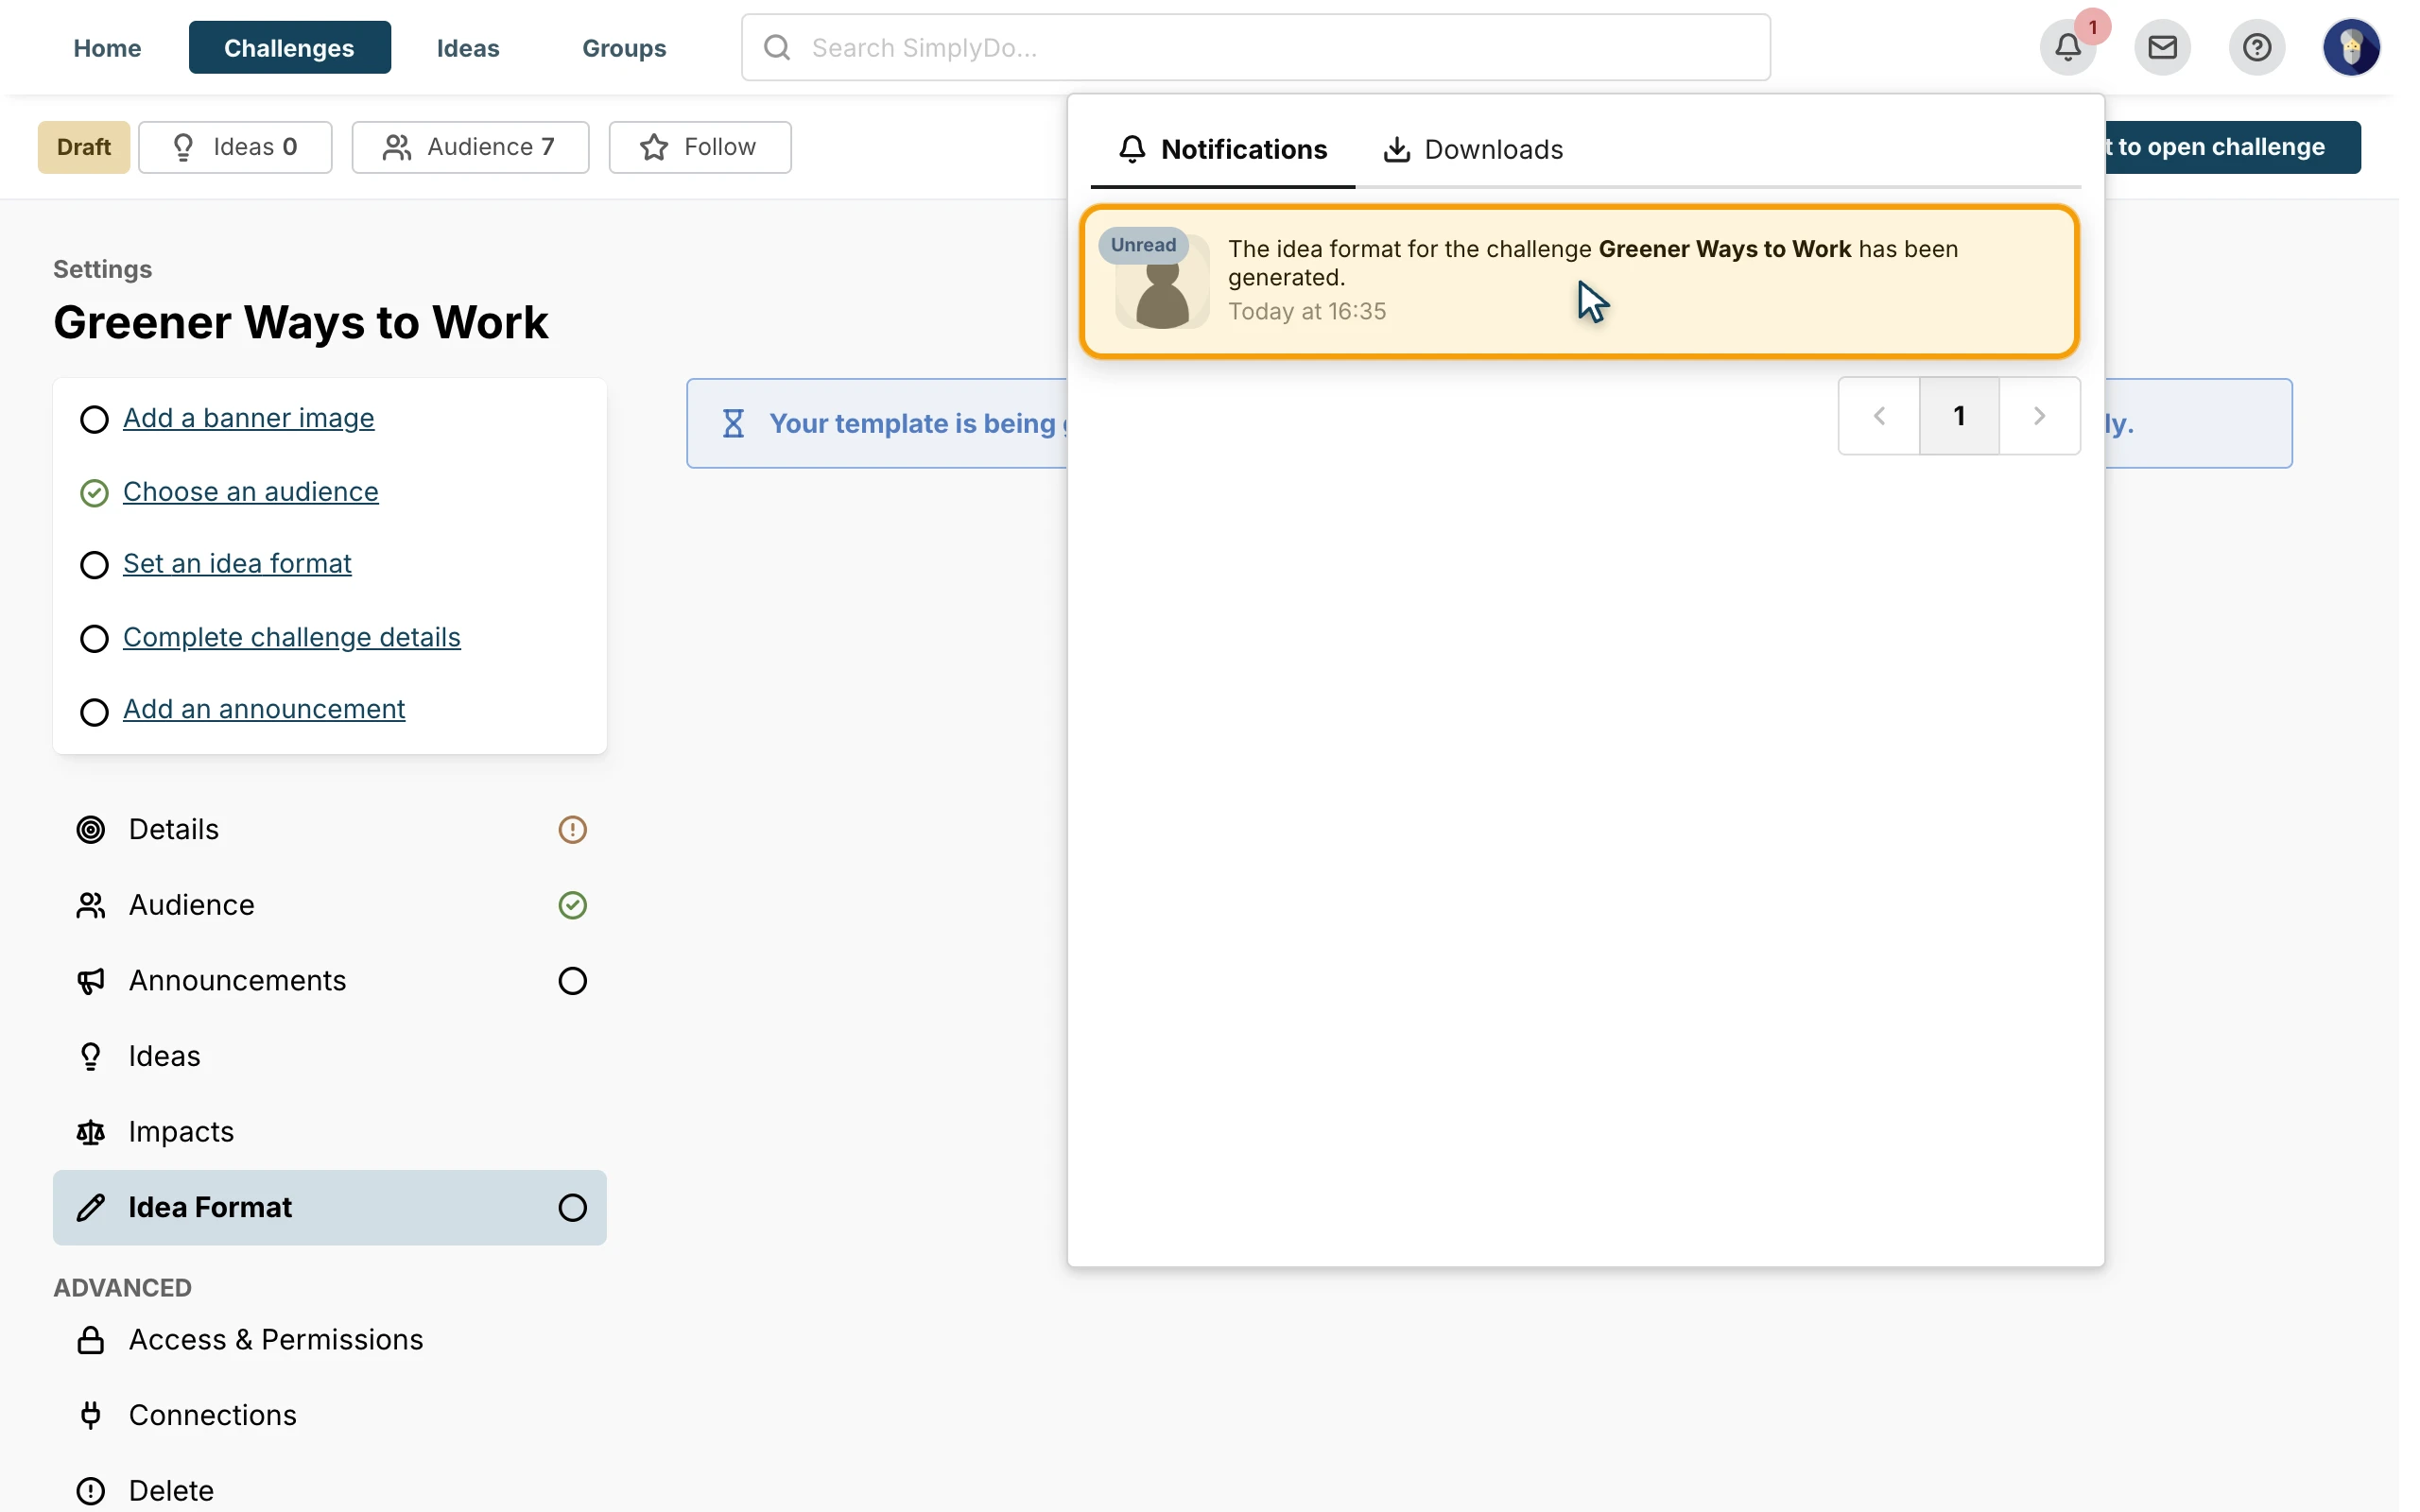Image resolution: width=2420 pixels, height=1512 pixels.
Task: Click Audience completed check icon
Action: [x=572, y=905]
